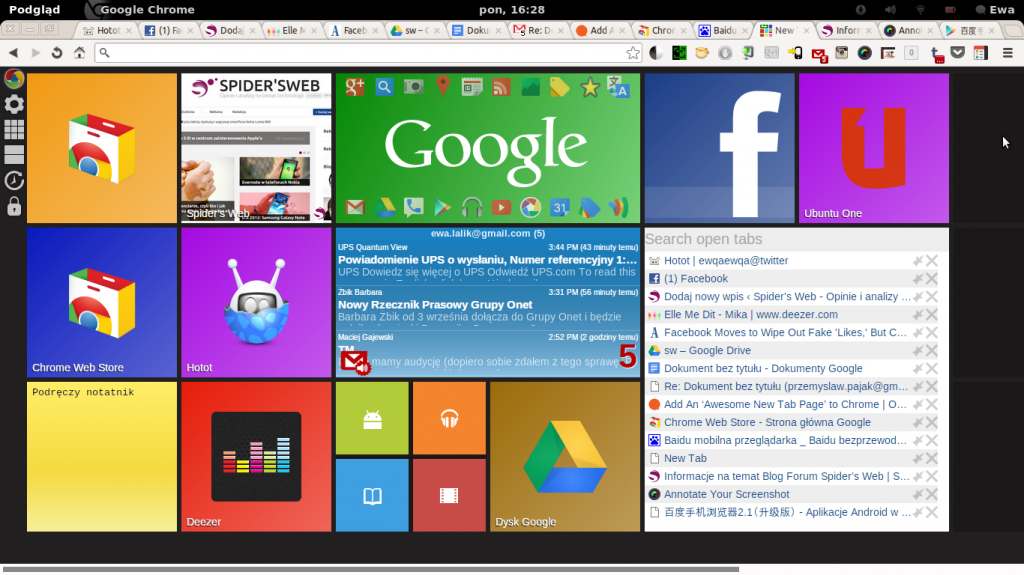This screenshot has height=575, width=1024.
Task: Click Gmail checker extension icon in toolbar
Action: pyautogui.click(x=819, y=54)
